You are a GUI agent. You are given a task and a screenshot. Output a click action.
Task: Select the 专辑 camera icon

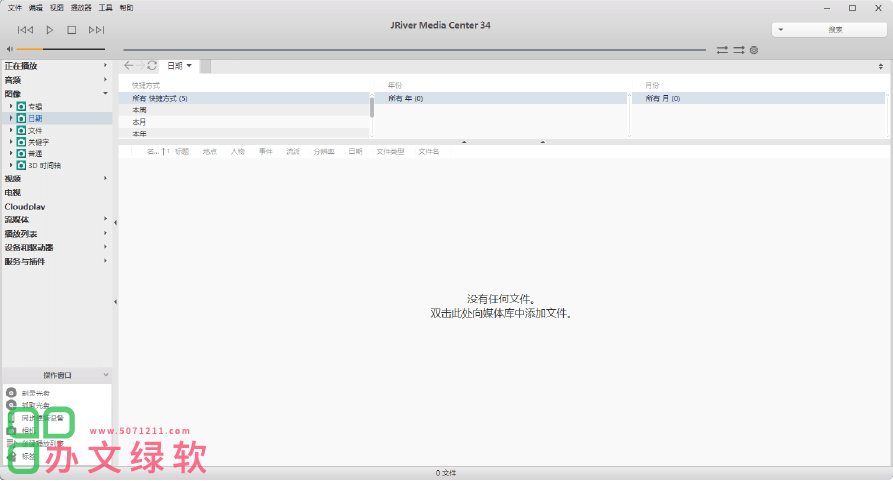[21, 106]
